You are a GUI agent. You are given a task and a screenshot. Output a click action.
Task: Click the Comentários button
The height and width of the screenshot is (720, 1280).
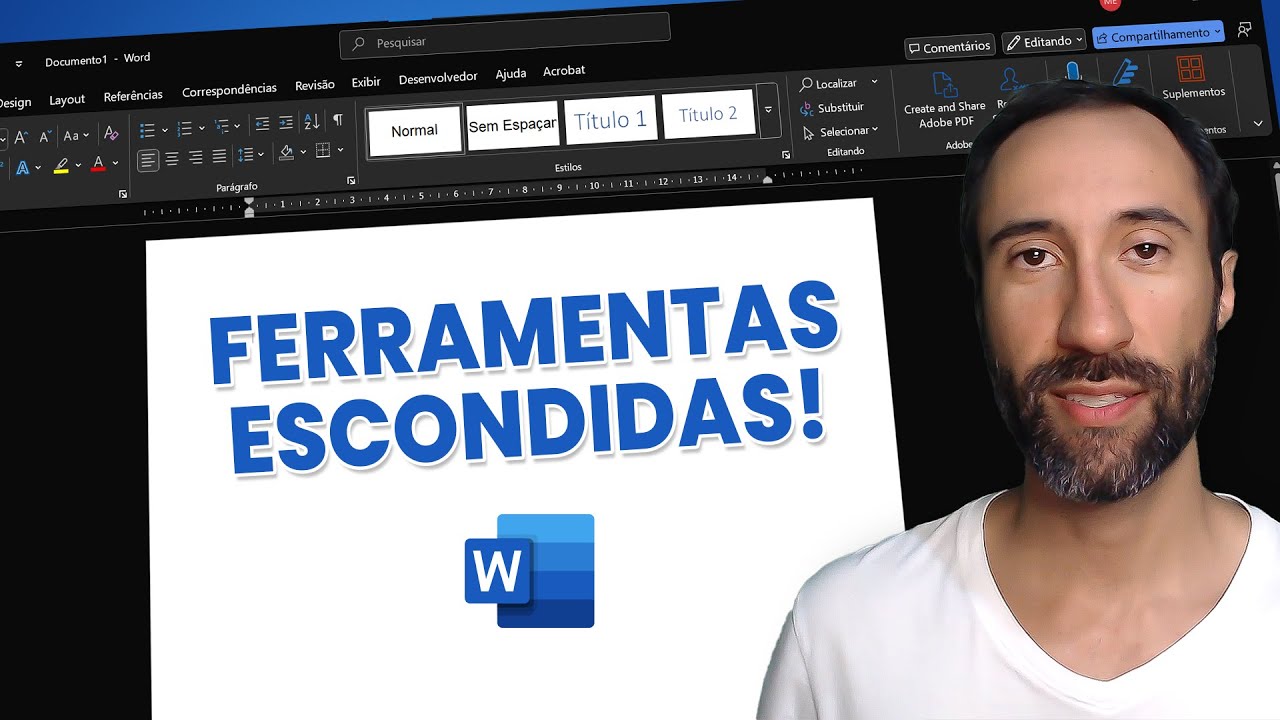point(949,47)
